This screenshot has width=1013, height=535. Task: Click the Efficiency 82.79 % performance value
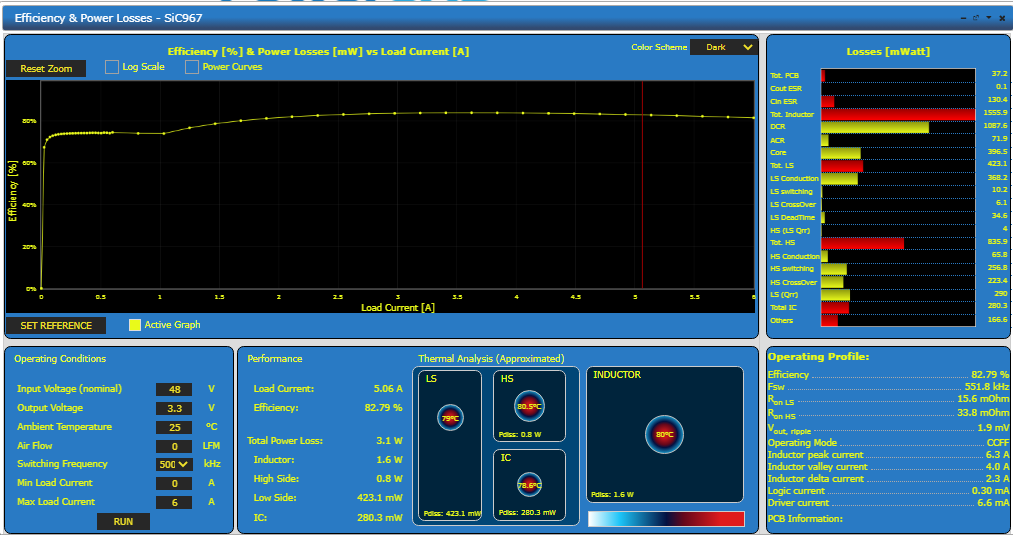(383, 408)
